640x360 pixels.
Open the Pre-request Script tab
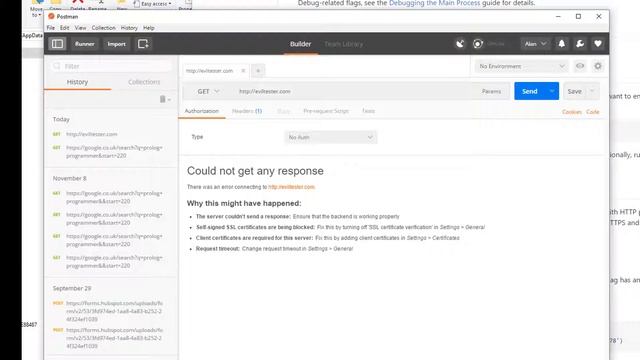(x=326, y=111)
